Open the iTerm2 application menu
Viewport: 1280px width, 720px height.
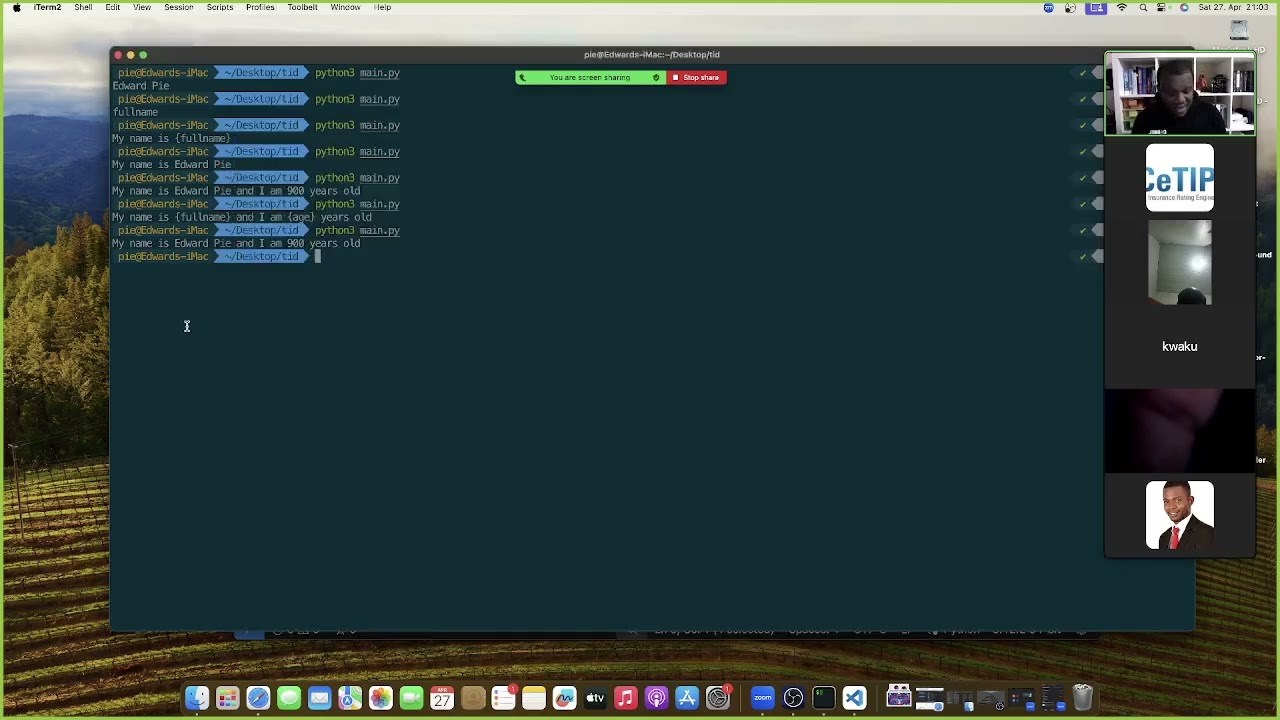point(47,7)
